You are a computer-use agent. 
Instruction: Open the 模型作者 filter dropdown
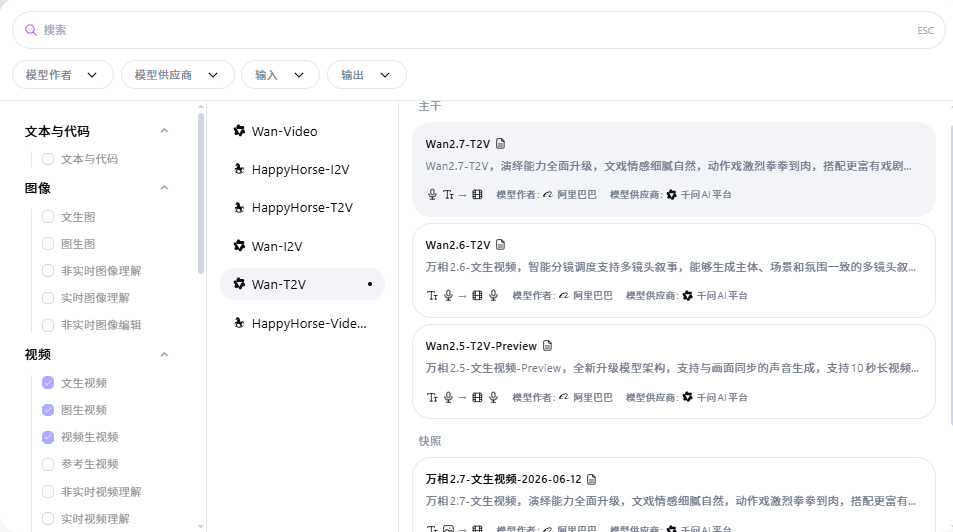click(63, 75)
